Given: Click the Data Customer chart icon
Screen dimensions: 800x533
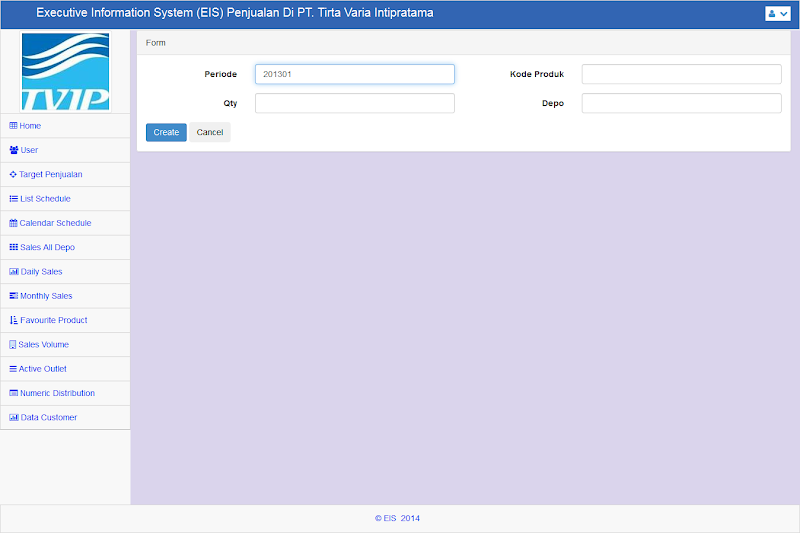Looking at the screenshot, I should click(x=14, y=417).
